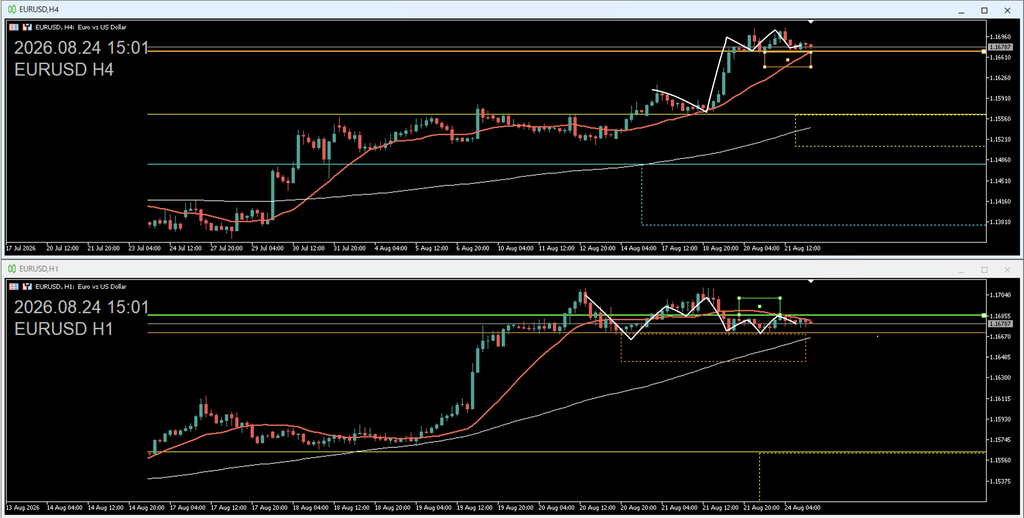Maximize the EURUSD,H4 chart window
Image resolution: width=1024 pixels, height=518 pixels.
pos(984,10)
